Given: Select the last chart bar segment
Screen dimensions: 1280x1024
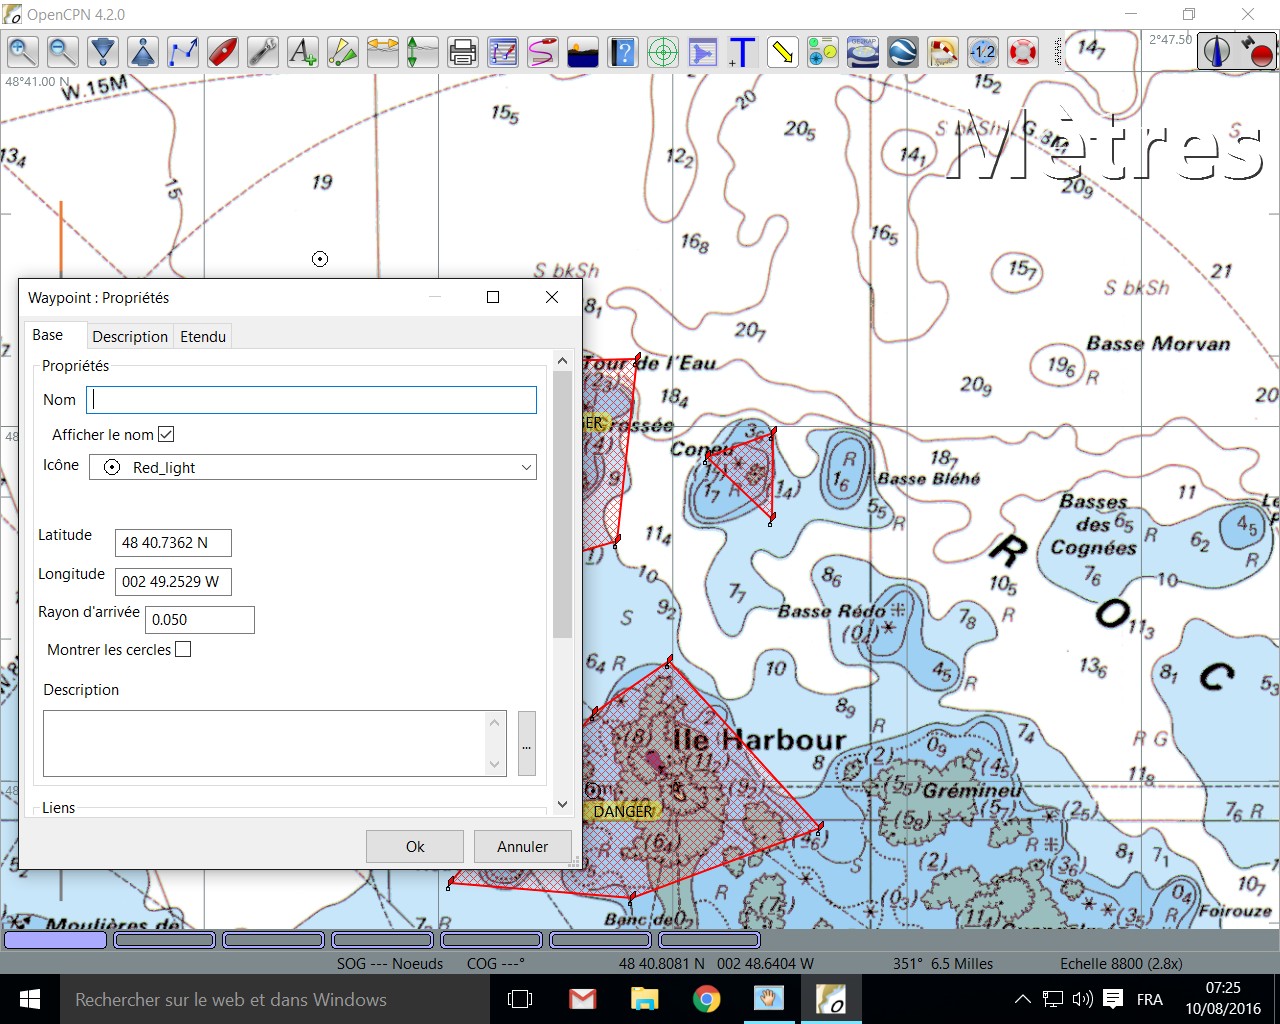Looking at the screenshot, I should (x=710, y=940).
